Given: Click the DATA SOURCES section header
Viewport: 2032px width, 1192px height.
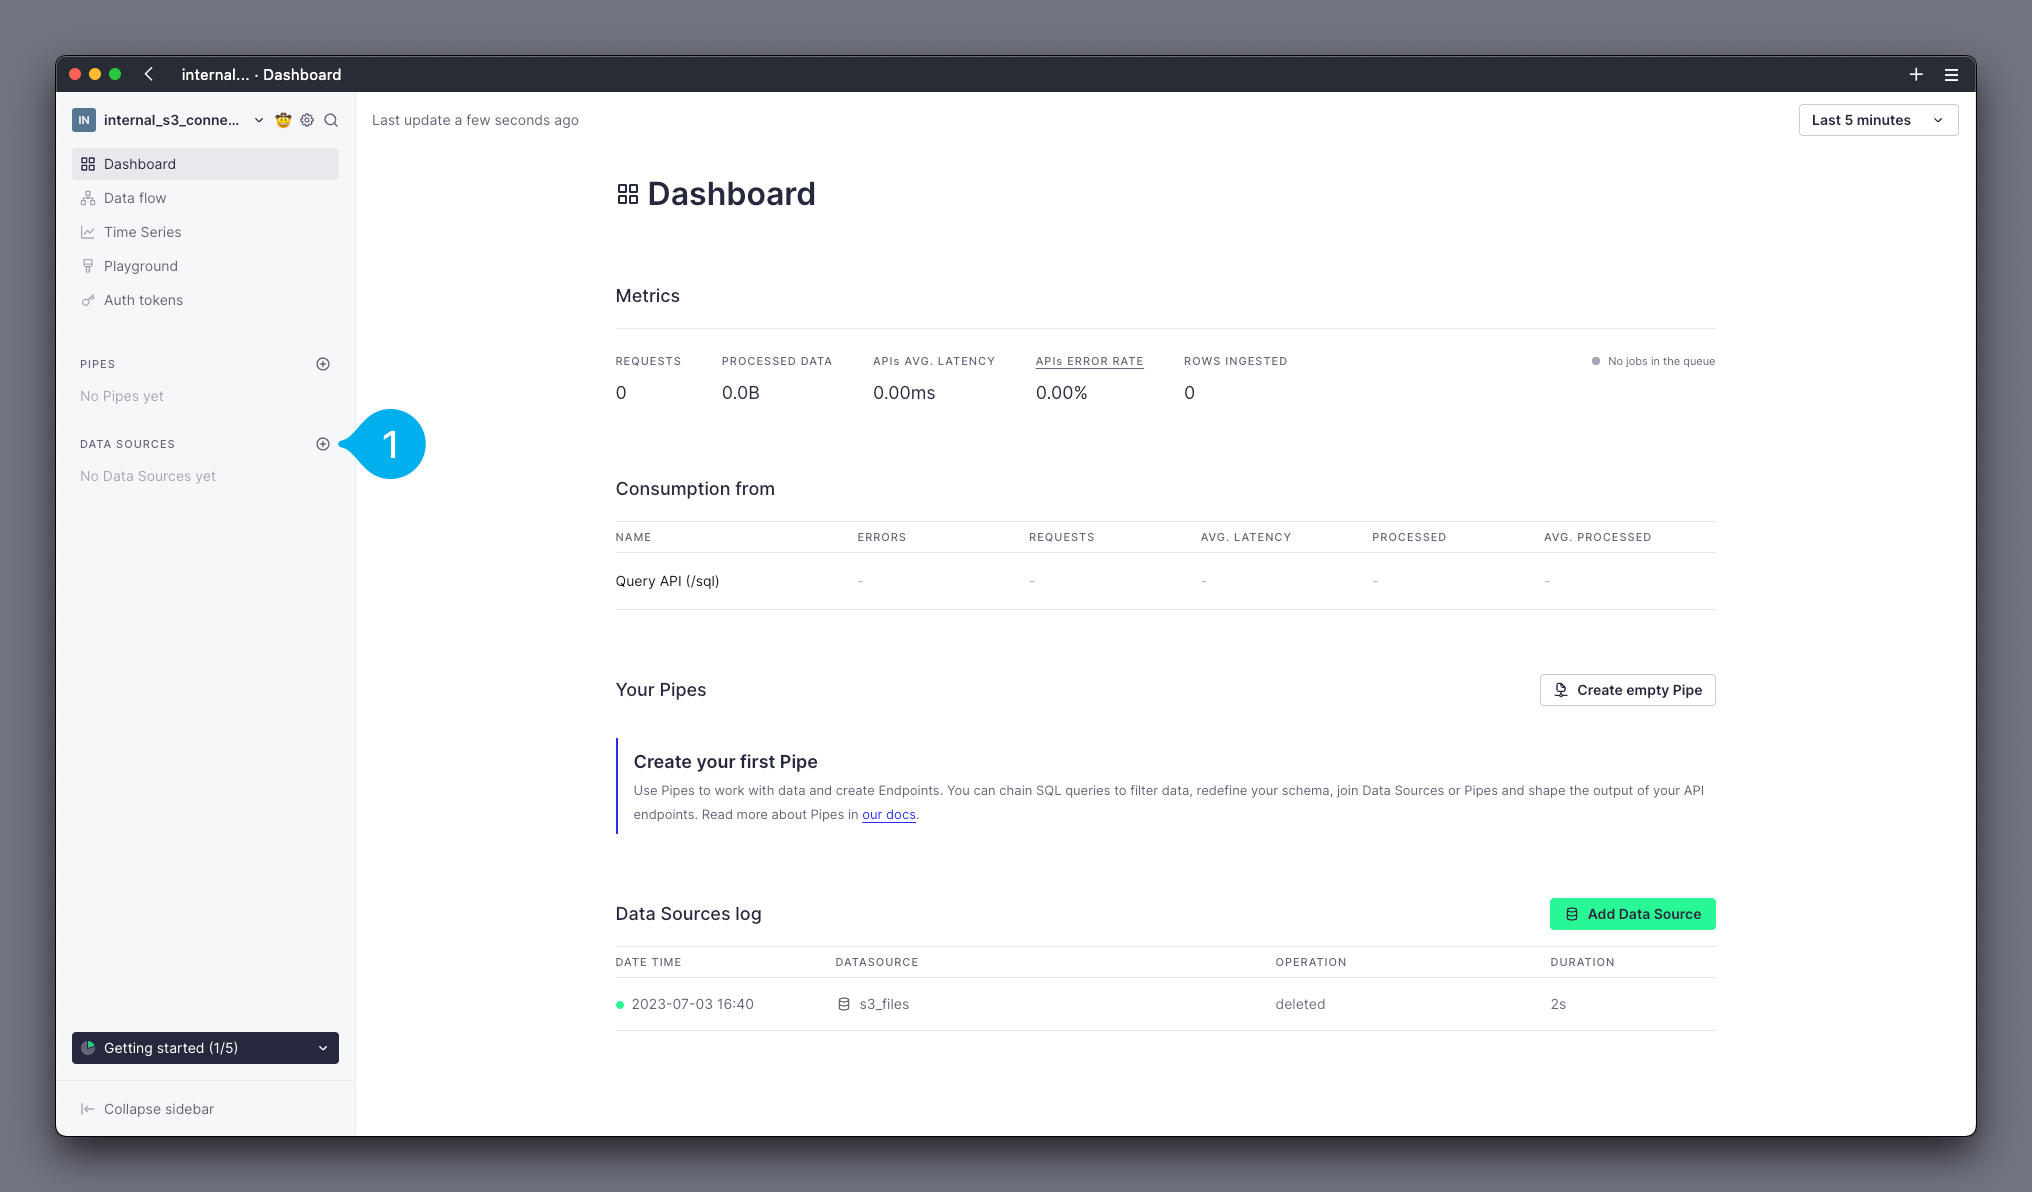Looking at the screenshot, I should coord(127,444).
